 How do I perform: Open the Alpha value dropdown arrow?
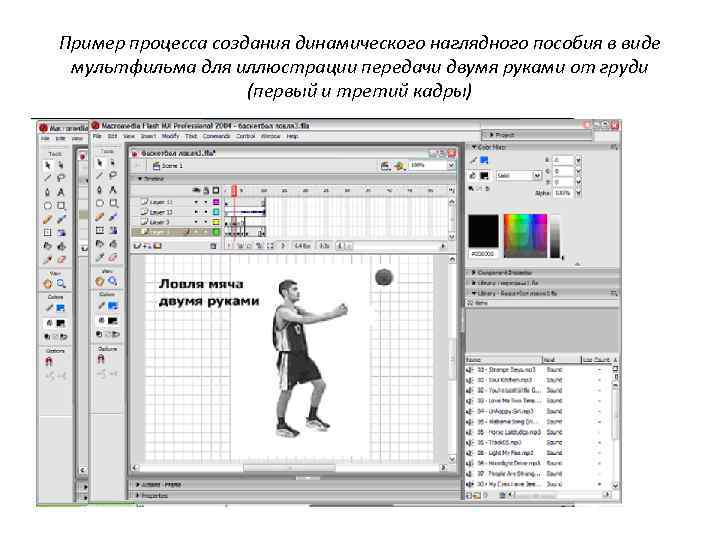[578, 193]
